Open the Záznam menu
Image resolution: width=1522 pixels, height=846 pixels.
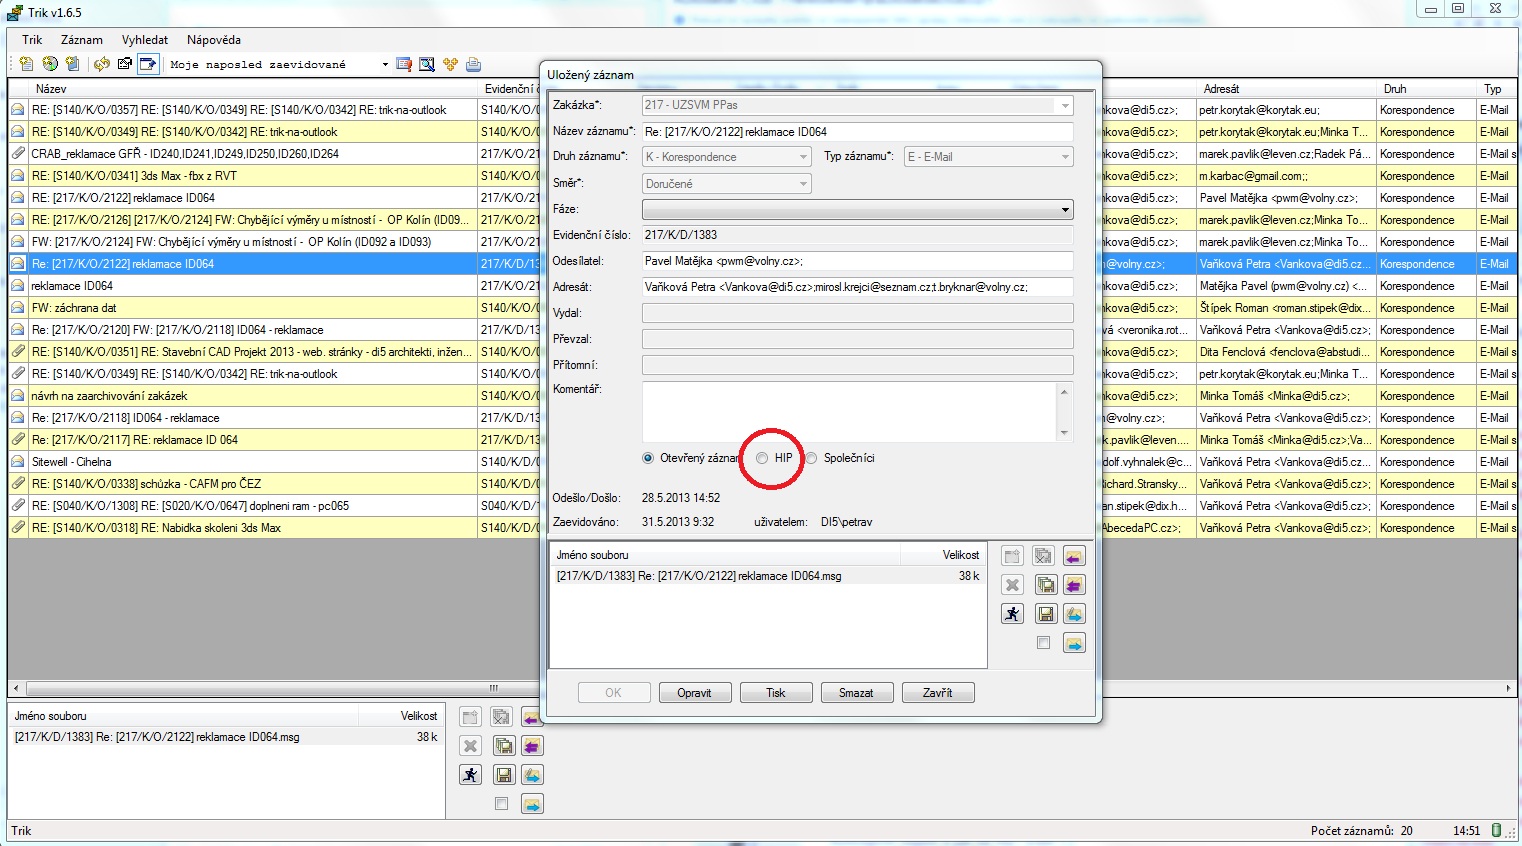click(x=82, y=40)
